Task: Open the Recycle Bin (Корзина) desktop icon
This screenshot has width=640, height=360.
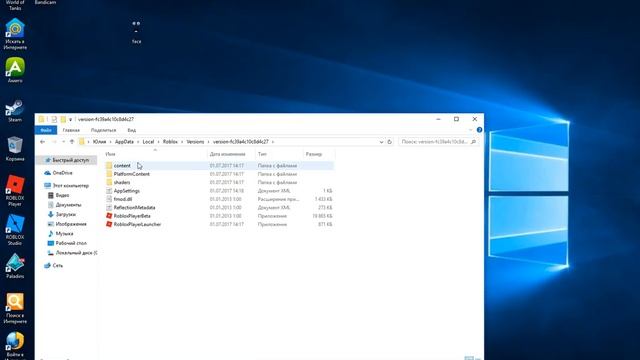Action: click(x=15, y=149)
